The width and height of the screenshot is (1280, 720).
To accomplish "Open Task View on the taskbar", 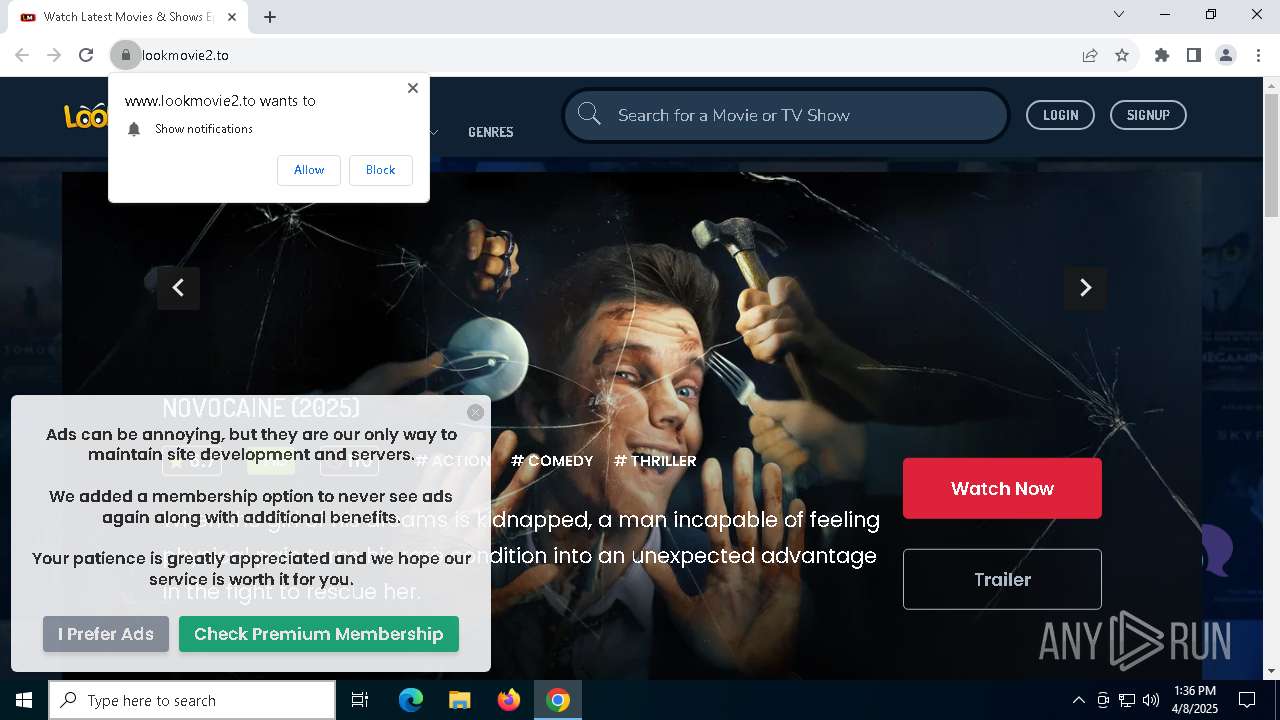I will click(360, 700).
